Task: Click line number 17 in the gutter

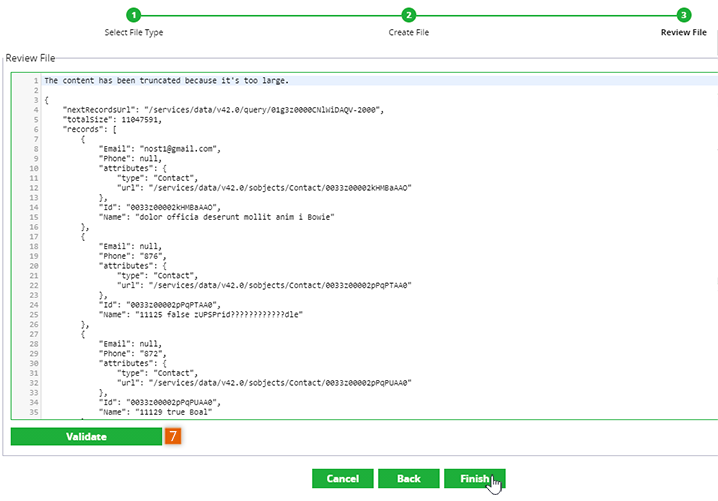Action: 34,237
